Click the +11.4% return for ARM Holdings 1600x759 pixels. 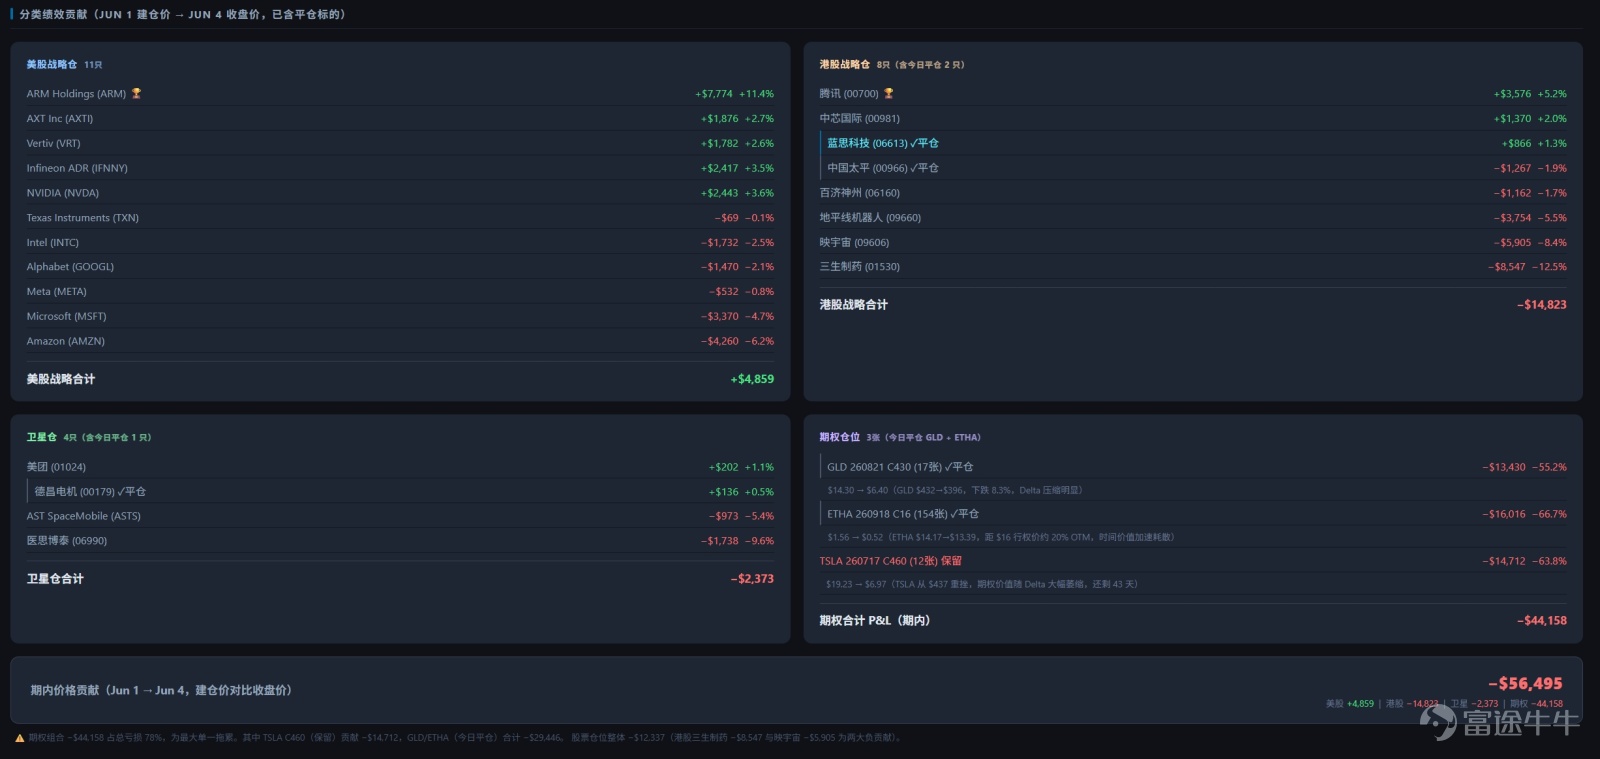757,94
